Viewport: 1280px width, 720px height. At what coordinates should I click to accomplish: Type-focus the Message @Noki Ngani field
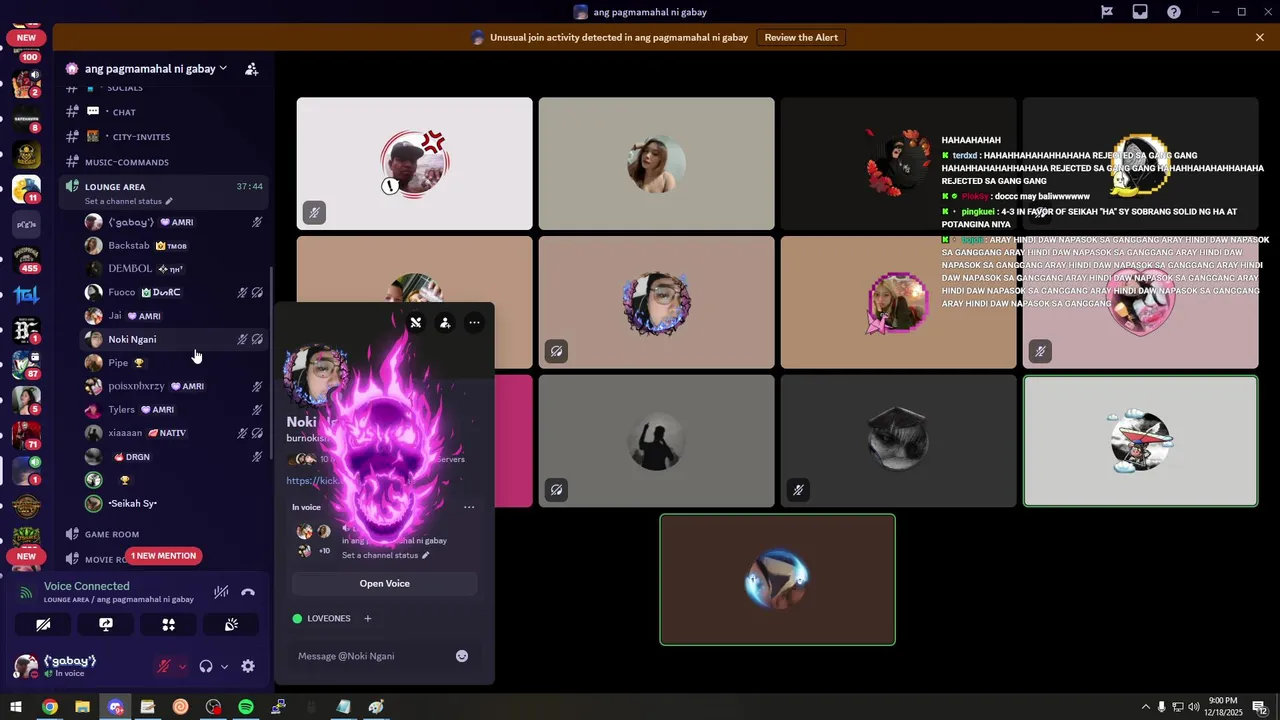pyautogui.click(x=370, y=656)
